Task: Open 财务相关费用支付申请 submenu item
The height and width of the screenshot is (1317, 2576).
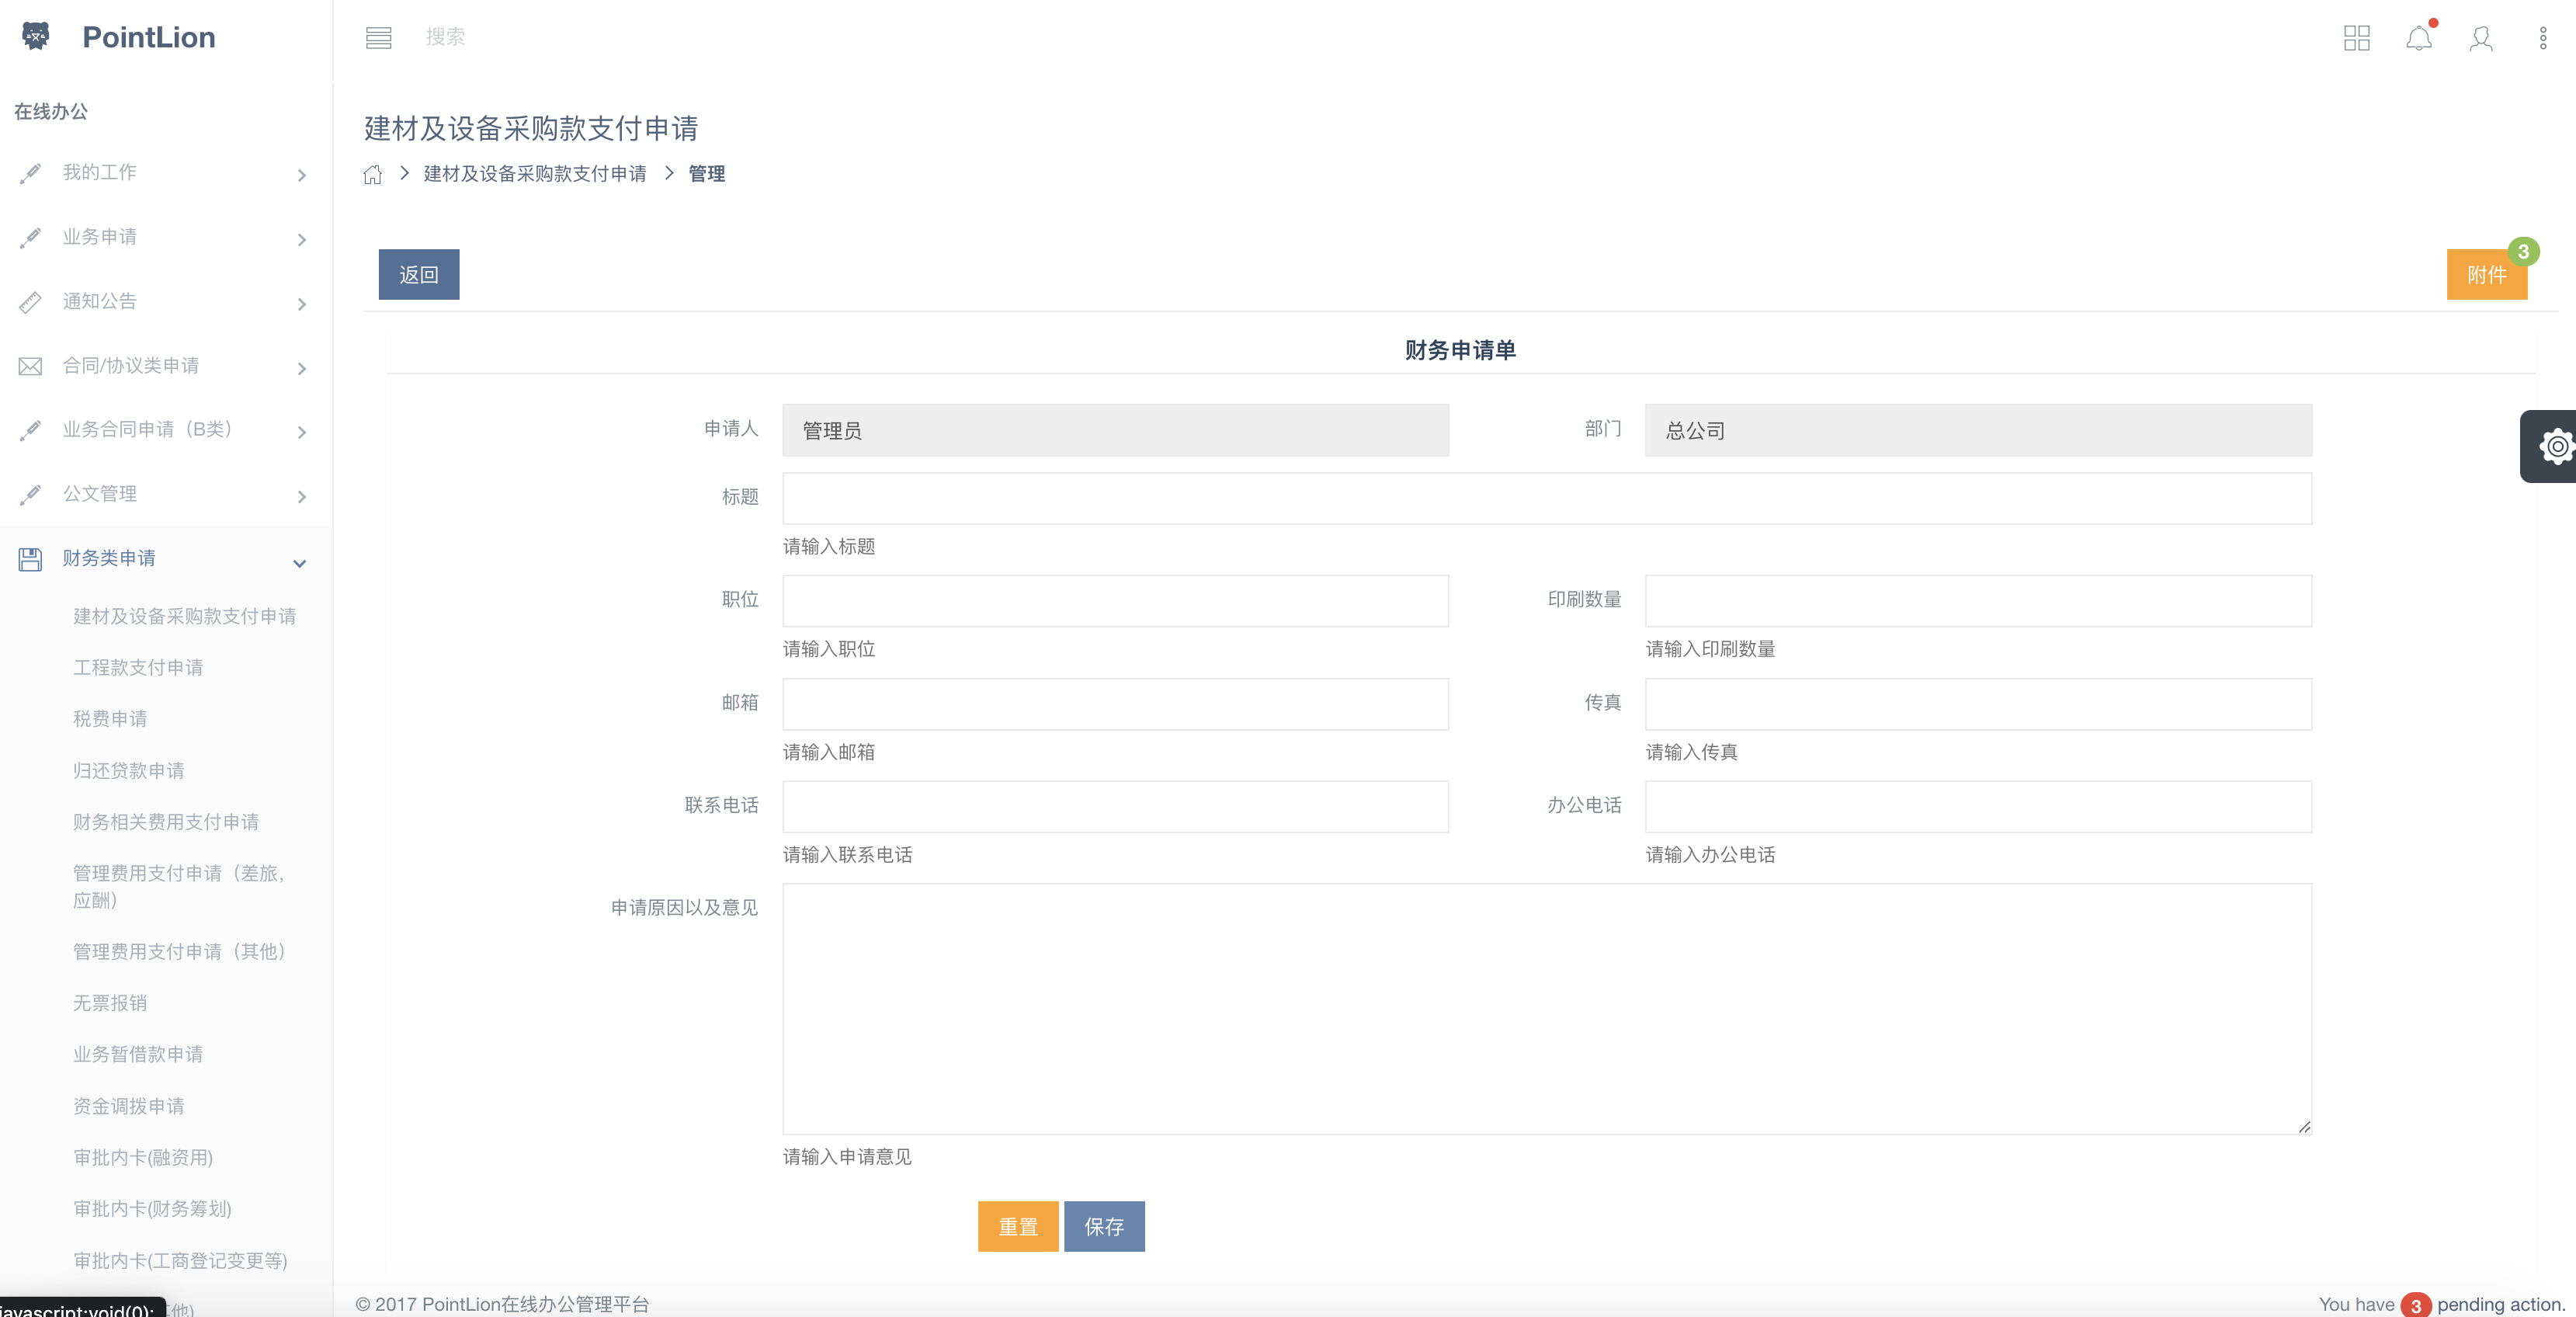Action: 166,822
